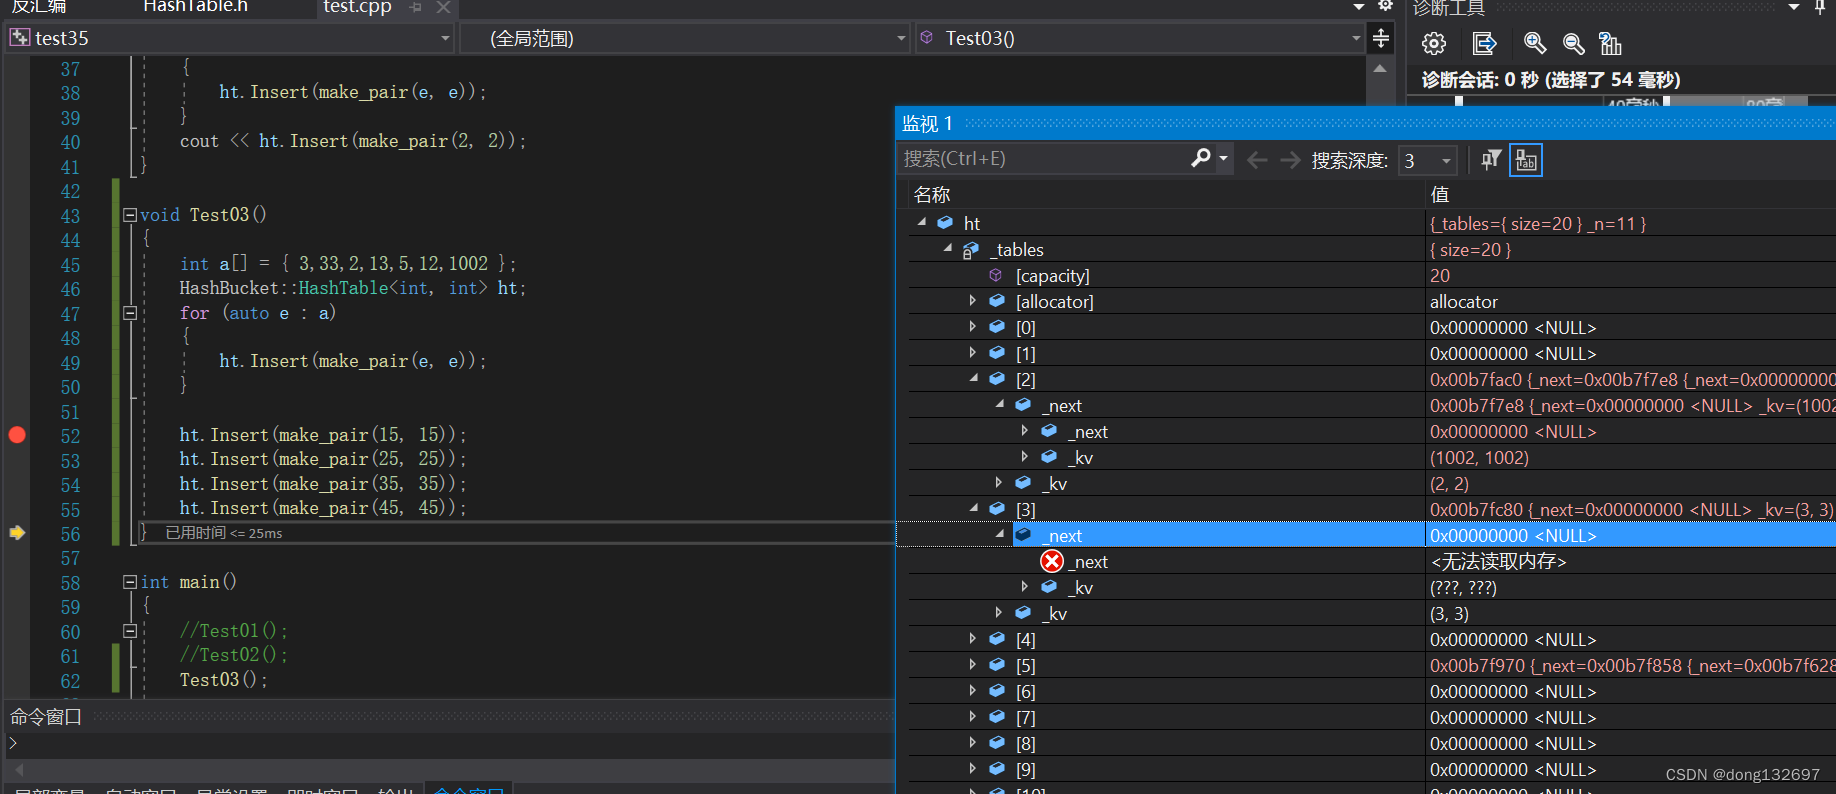Collapse the ht tree node
The image size is (1836, 794).
pos(922,222)
